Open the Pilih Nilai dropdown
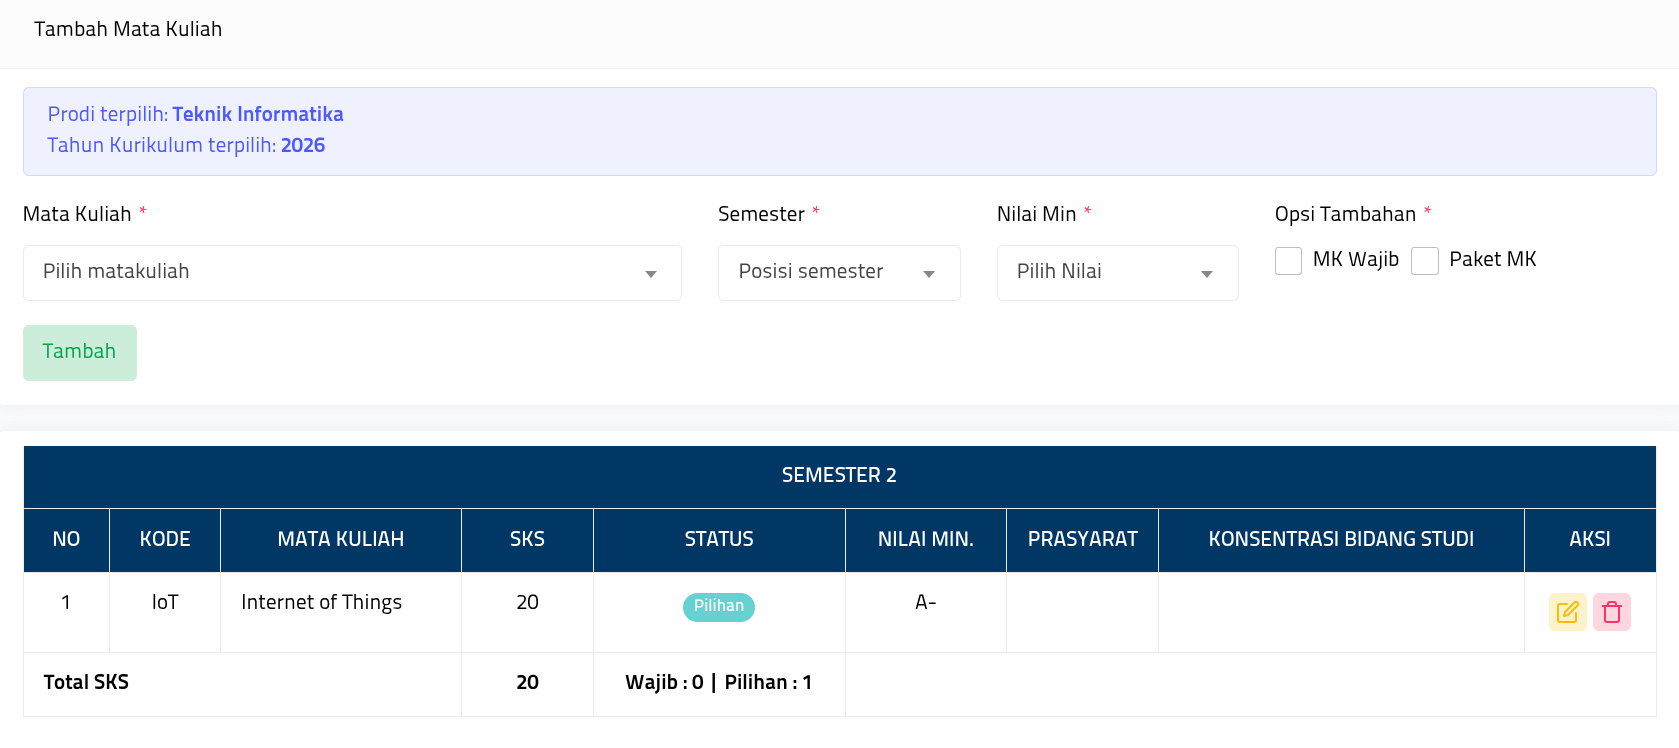1679x748 pixels. (x=1117, y=273)
